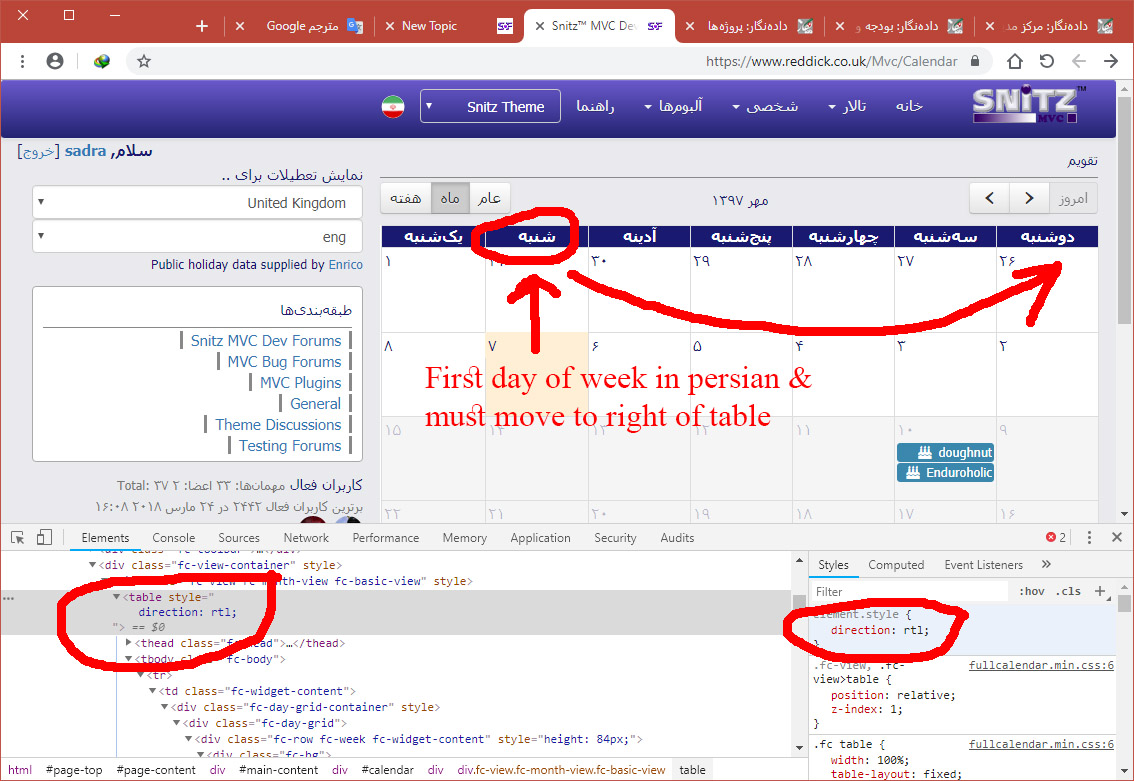Switch calendar to هفته (week) view
Screen dimensions: 1134x781
pyautogui.click(x=405, y=198)
